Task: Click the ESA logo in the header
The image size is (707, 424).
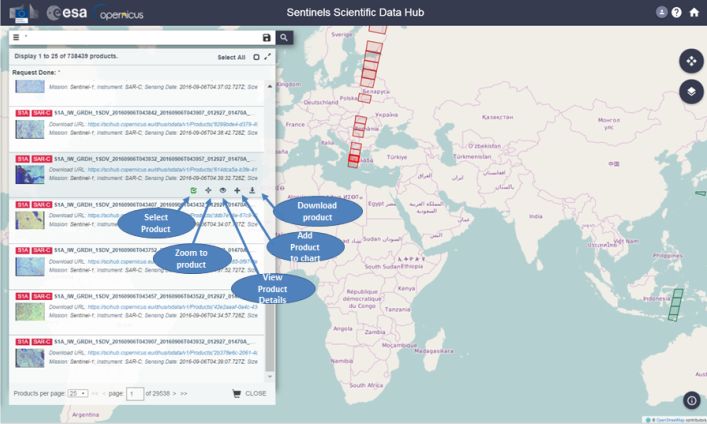Action: pos(67,13)
